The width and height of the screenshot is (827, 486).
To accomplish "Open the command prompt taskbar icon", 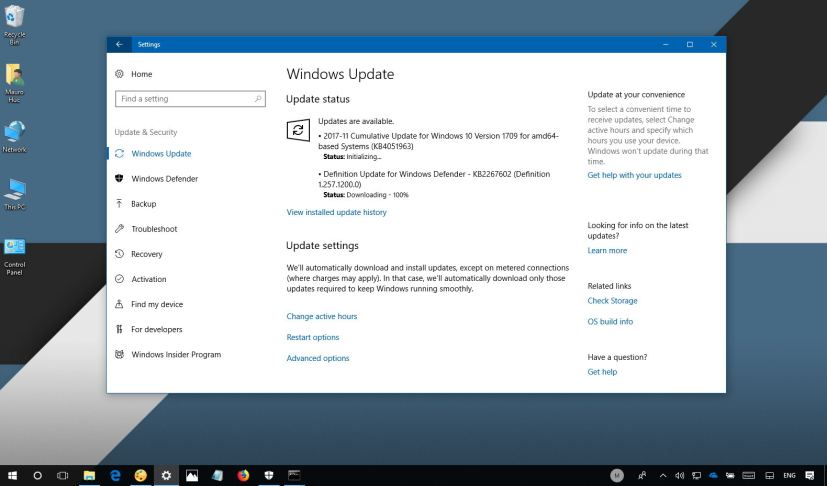I will [x=294, y=475].
